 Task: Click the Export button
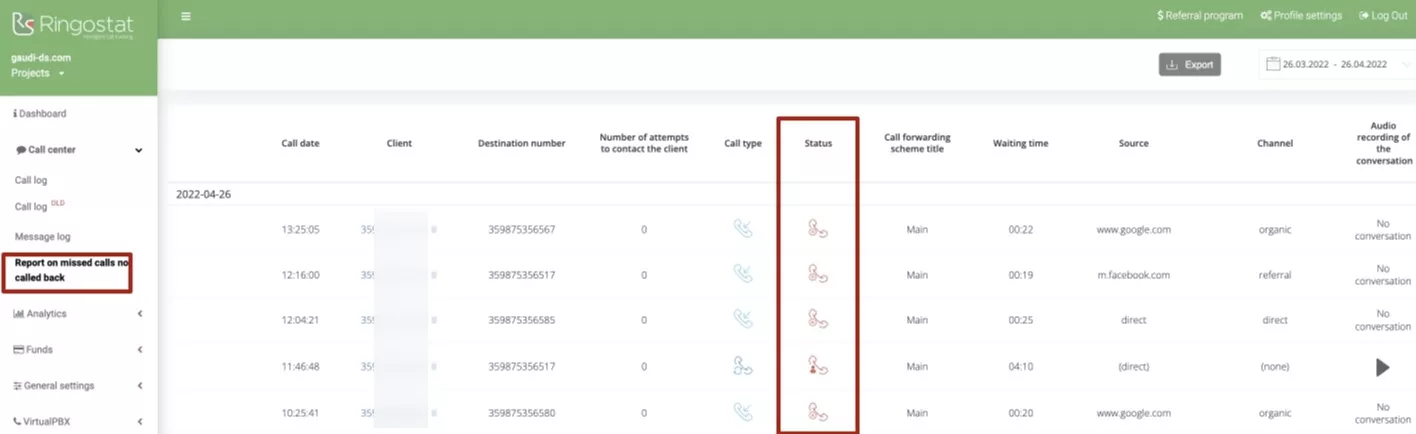point(1190,65)
